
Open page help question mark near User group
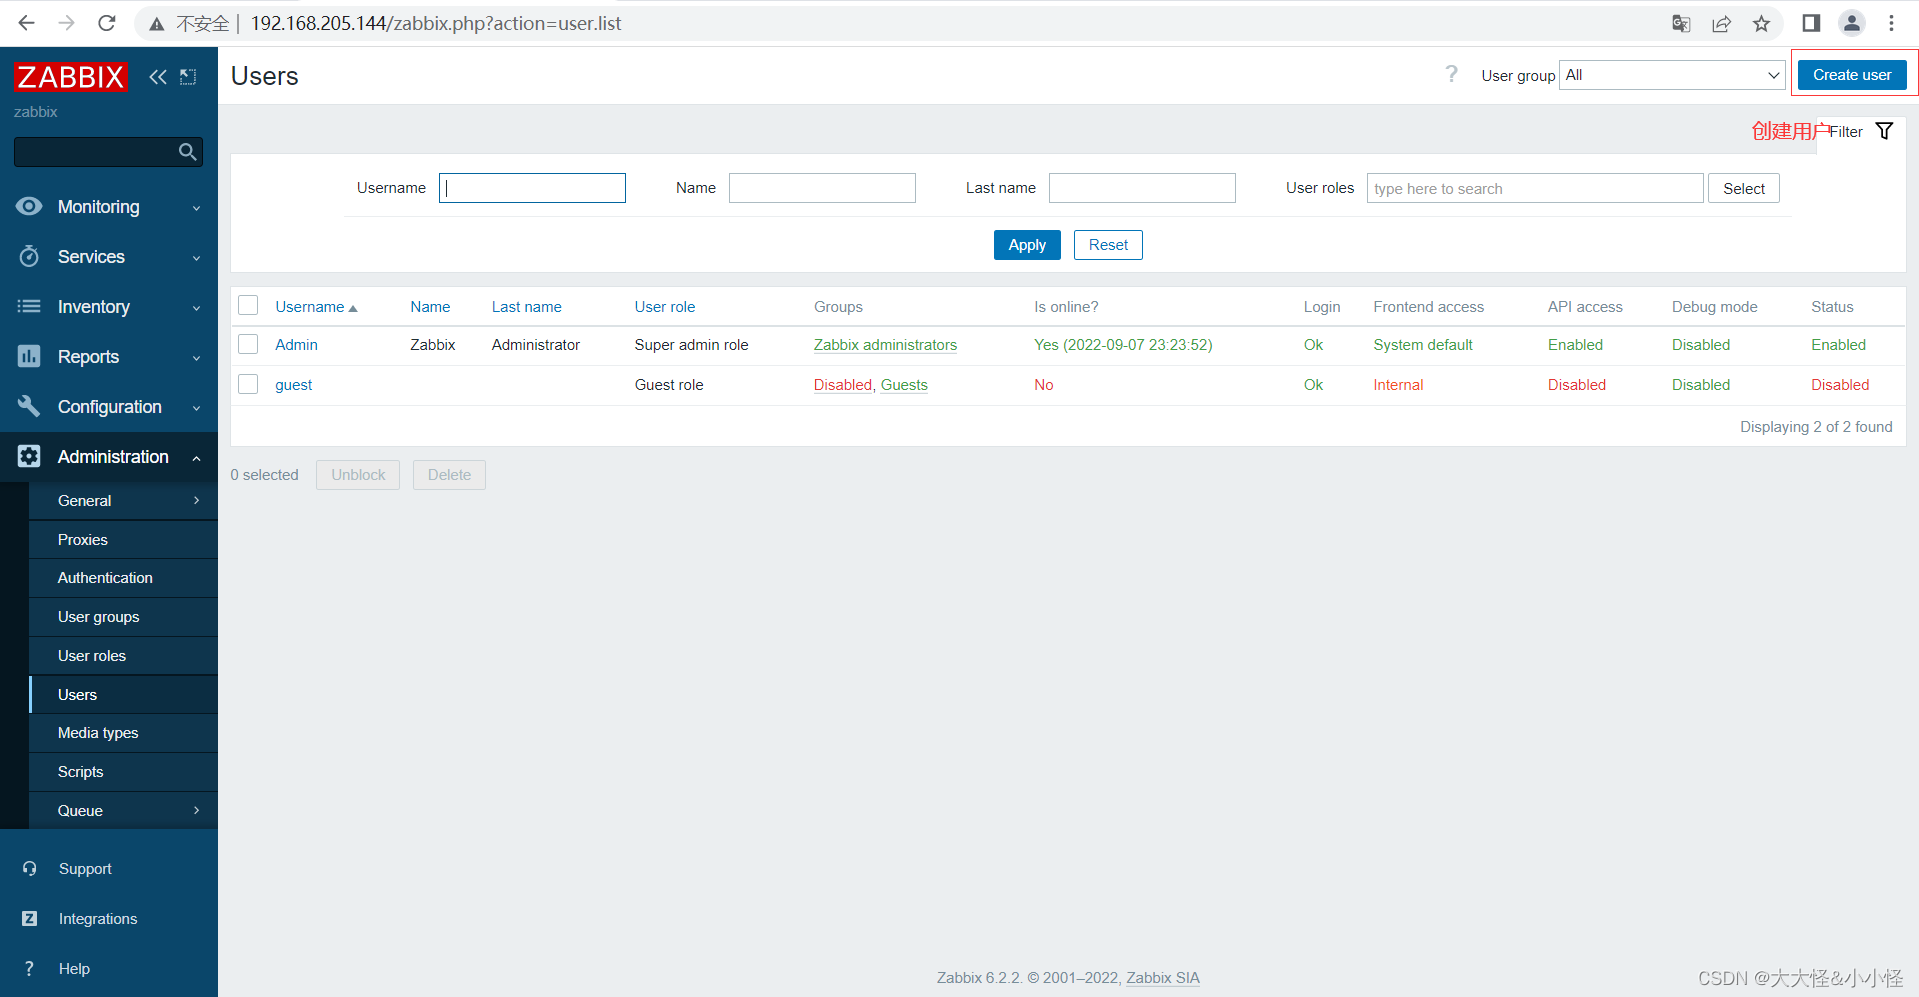click(x=1451, y=74)
